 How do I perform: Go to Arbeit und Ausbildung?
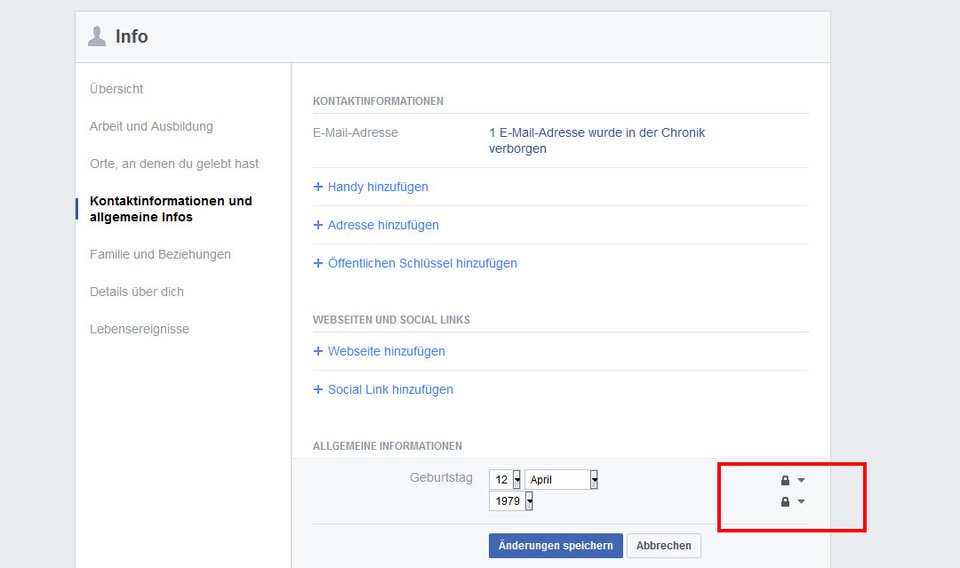pyautogui.click(x=151, y=126)
